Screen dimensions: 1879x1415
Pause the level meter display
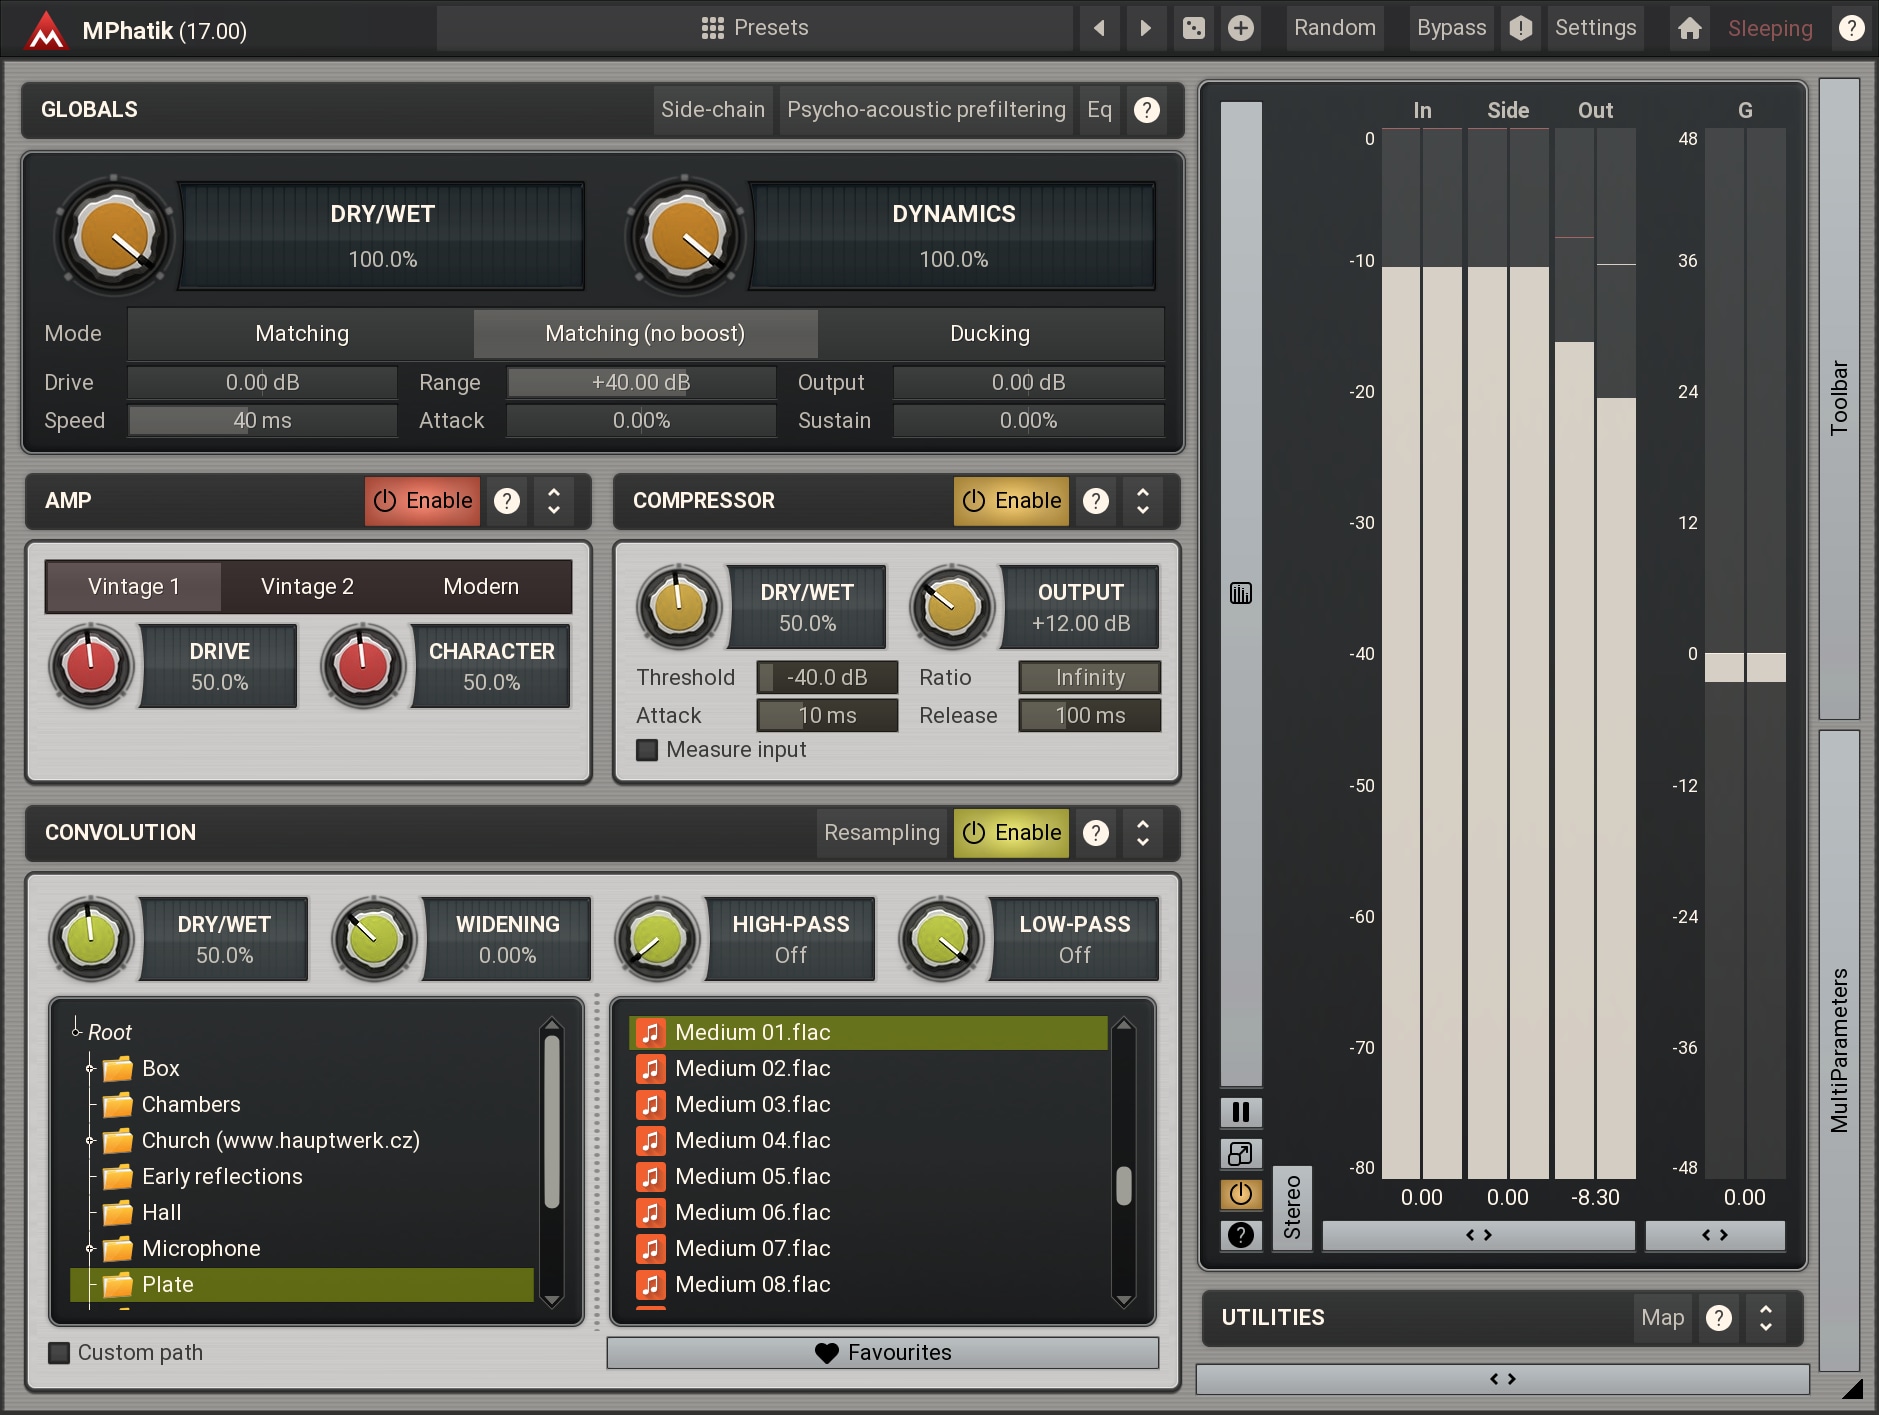click(1240, 1112)
